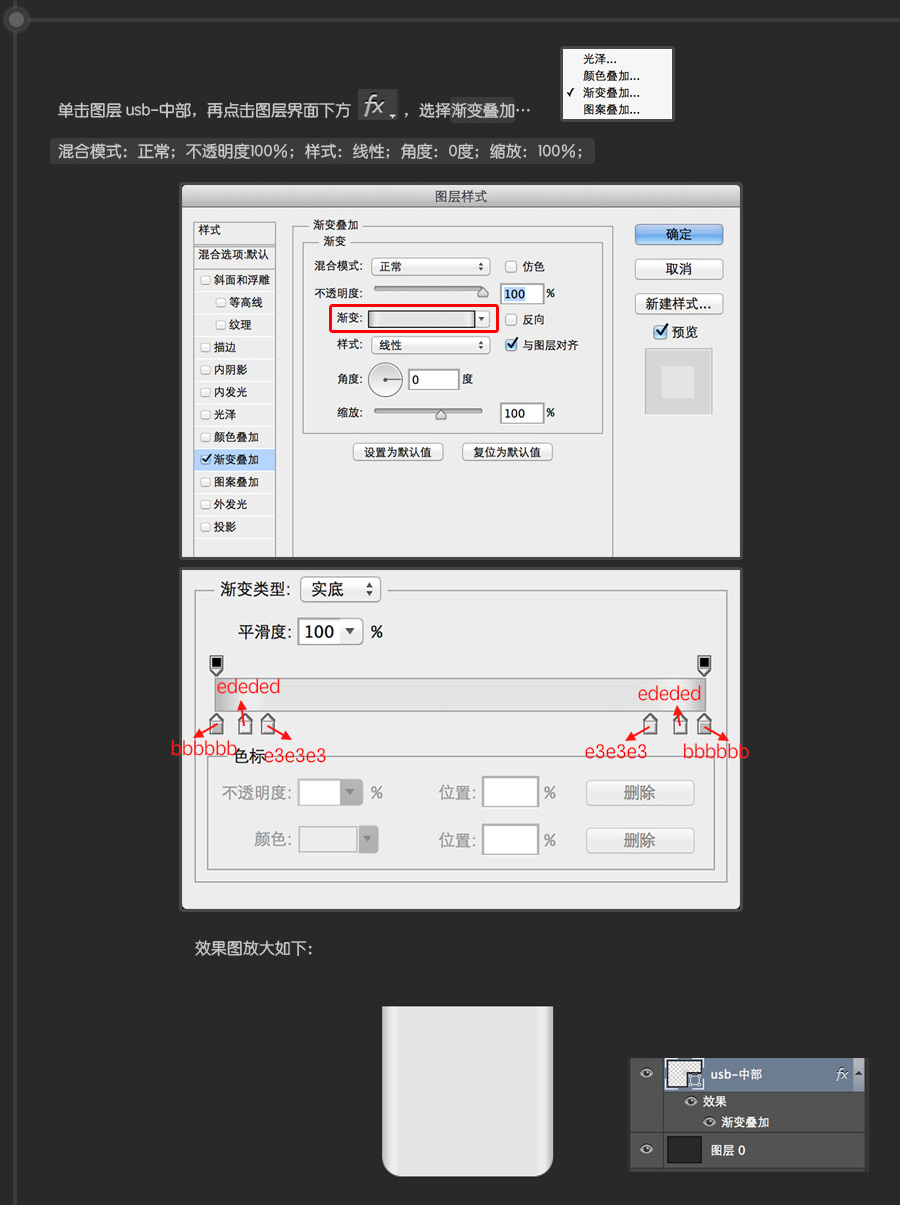Viewport: 900px width, 1205px height.
Task: Select 样式 at top of styles list
Action: tap(234, 231)
